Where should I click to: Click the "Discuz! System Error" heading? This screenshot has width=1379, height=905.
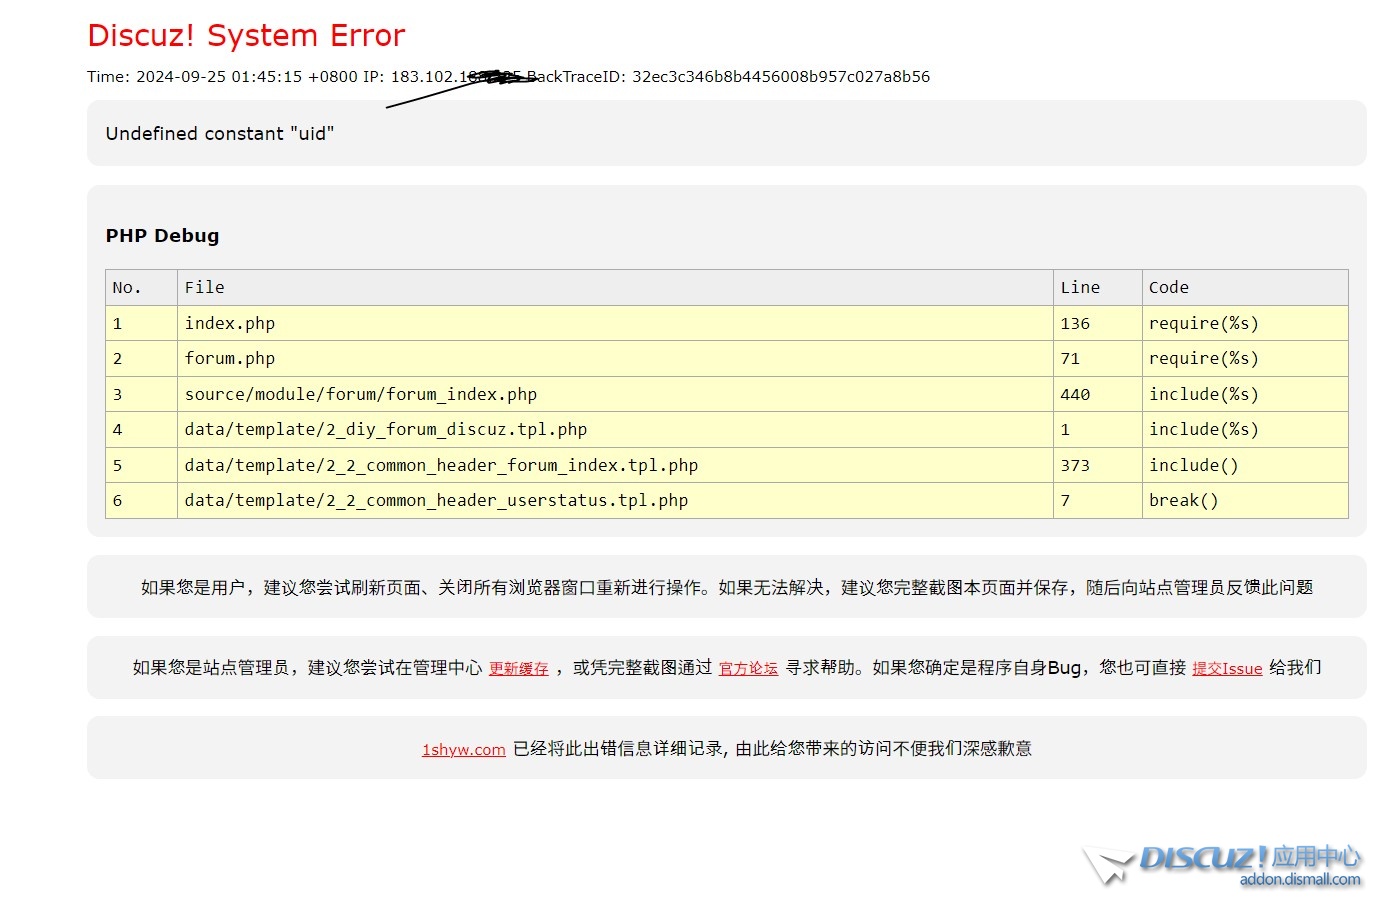(x=246, y=36)
